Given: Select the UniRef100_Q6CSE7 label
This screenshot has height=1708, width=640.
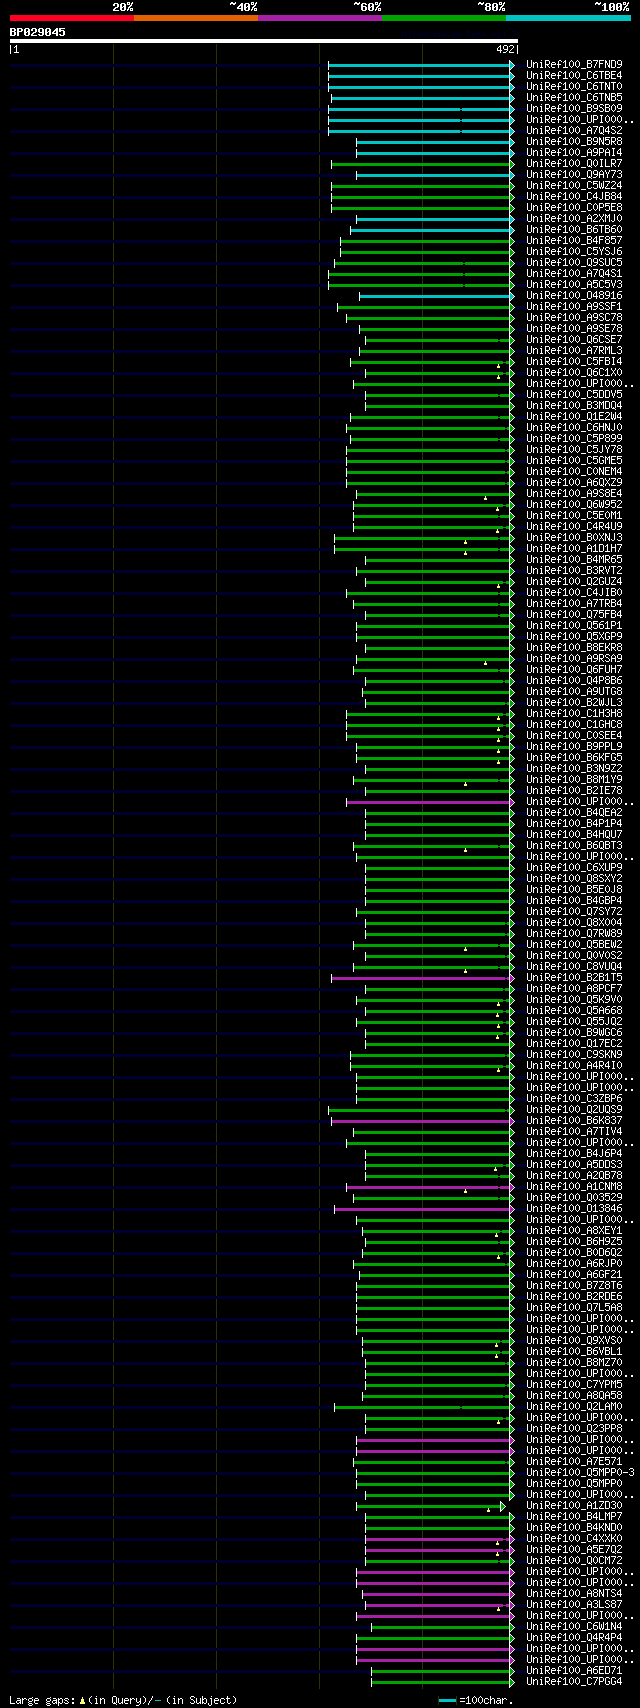Looking at the screenshot, I should pyautogui.click(x=574, y=339).
